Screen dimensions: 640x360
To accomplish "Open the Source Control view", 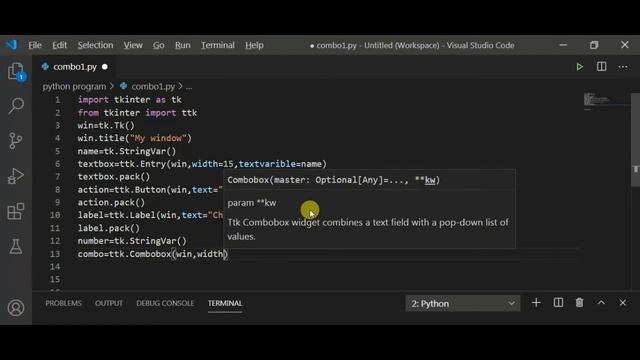I will [x=16, y=141].
